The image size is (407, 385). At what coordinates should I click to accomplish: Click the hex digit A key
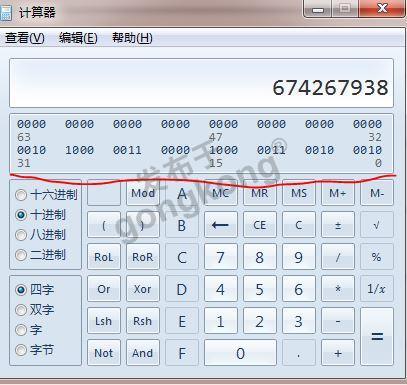[x=182, y=193]
